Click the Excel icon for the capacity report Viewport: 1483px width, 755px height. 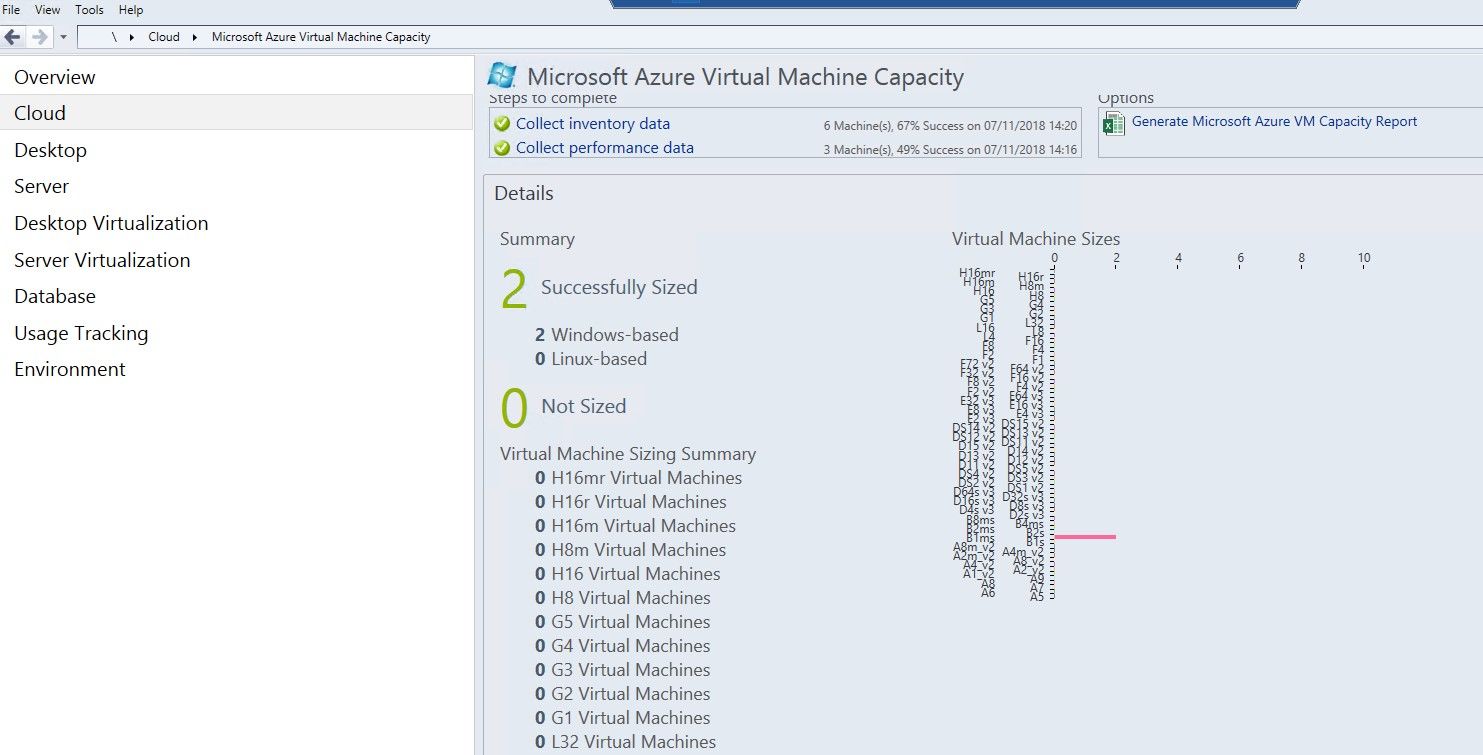click(1113, 124)
